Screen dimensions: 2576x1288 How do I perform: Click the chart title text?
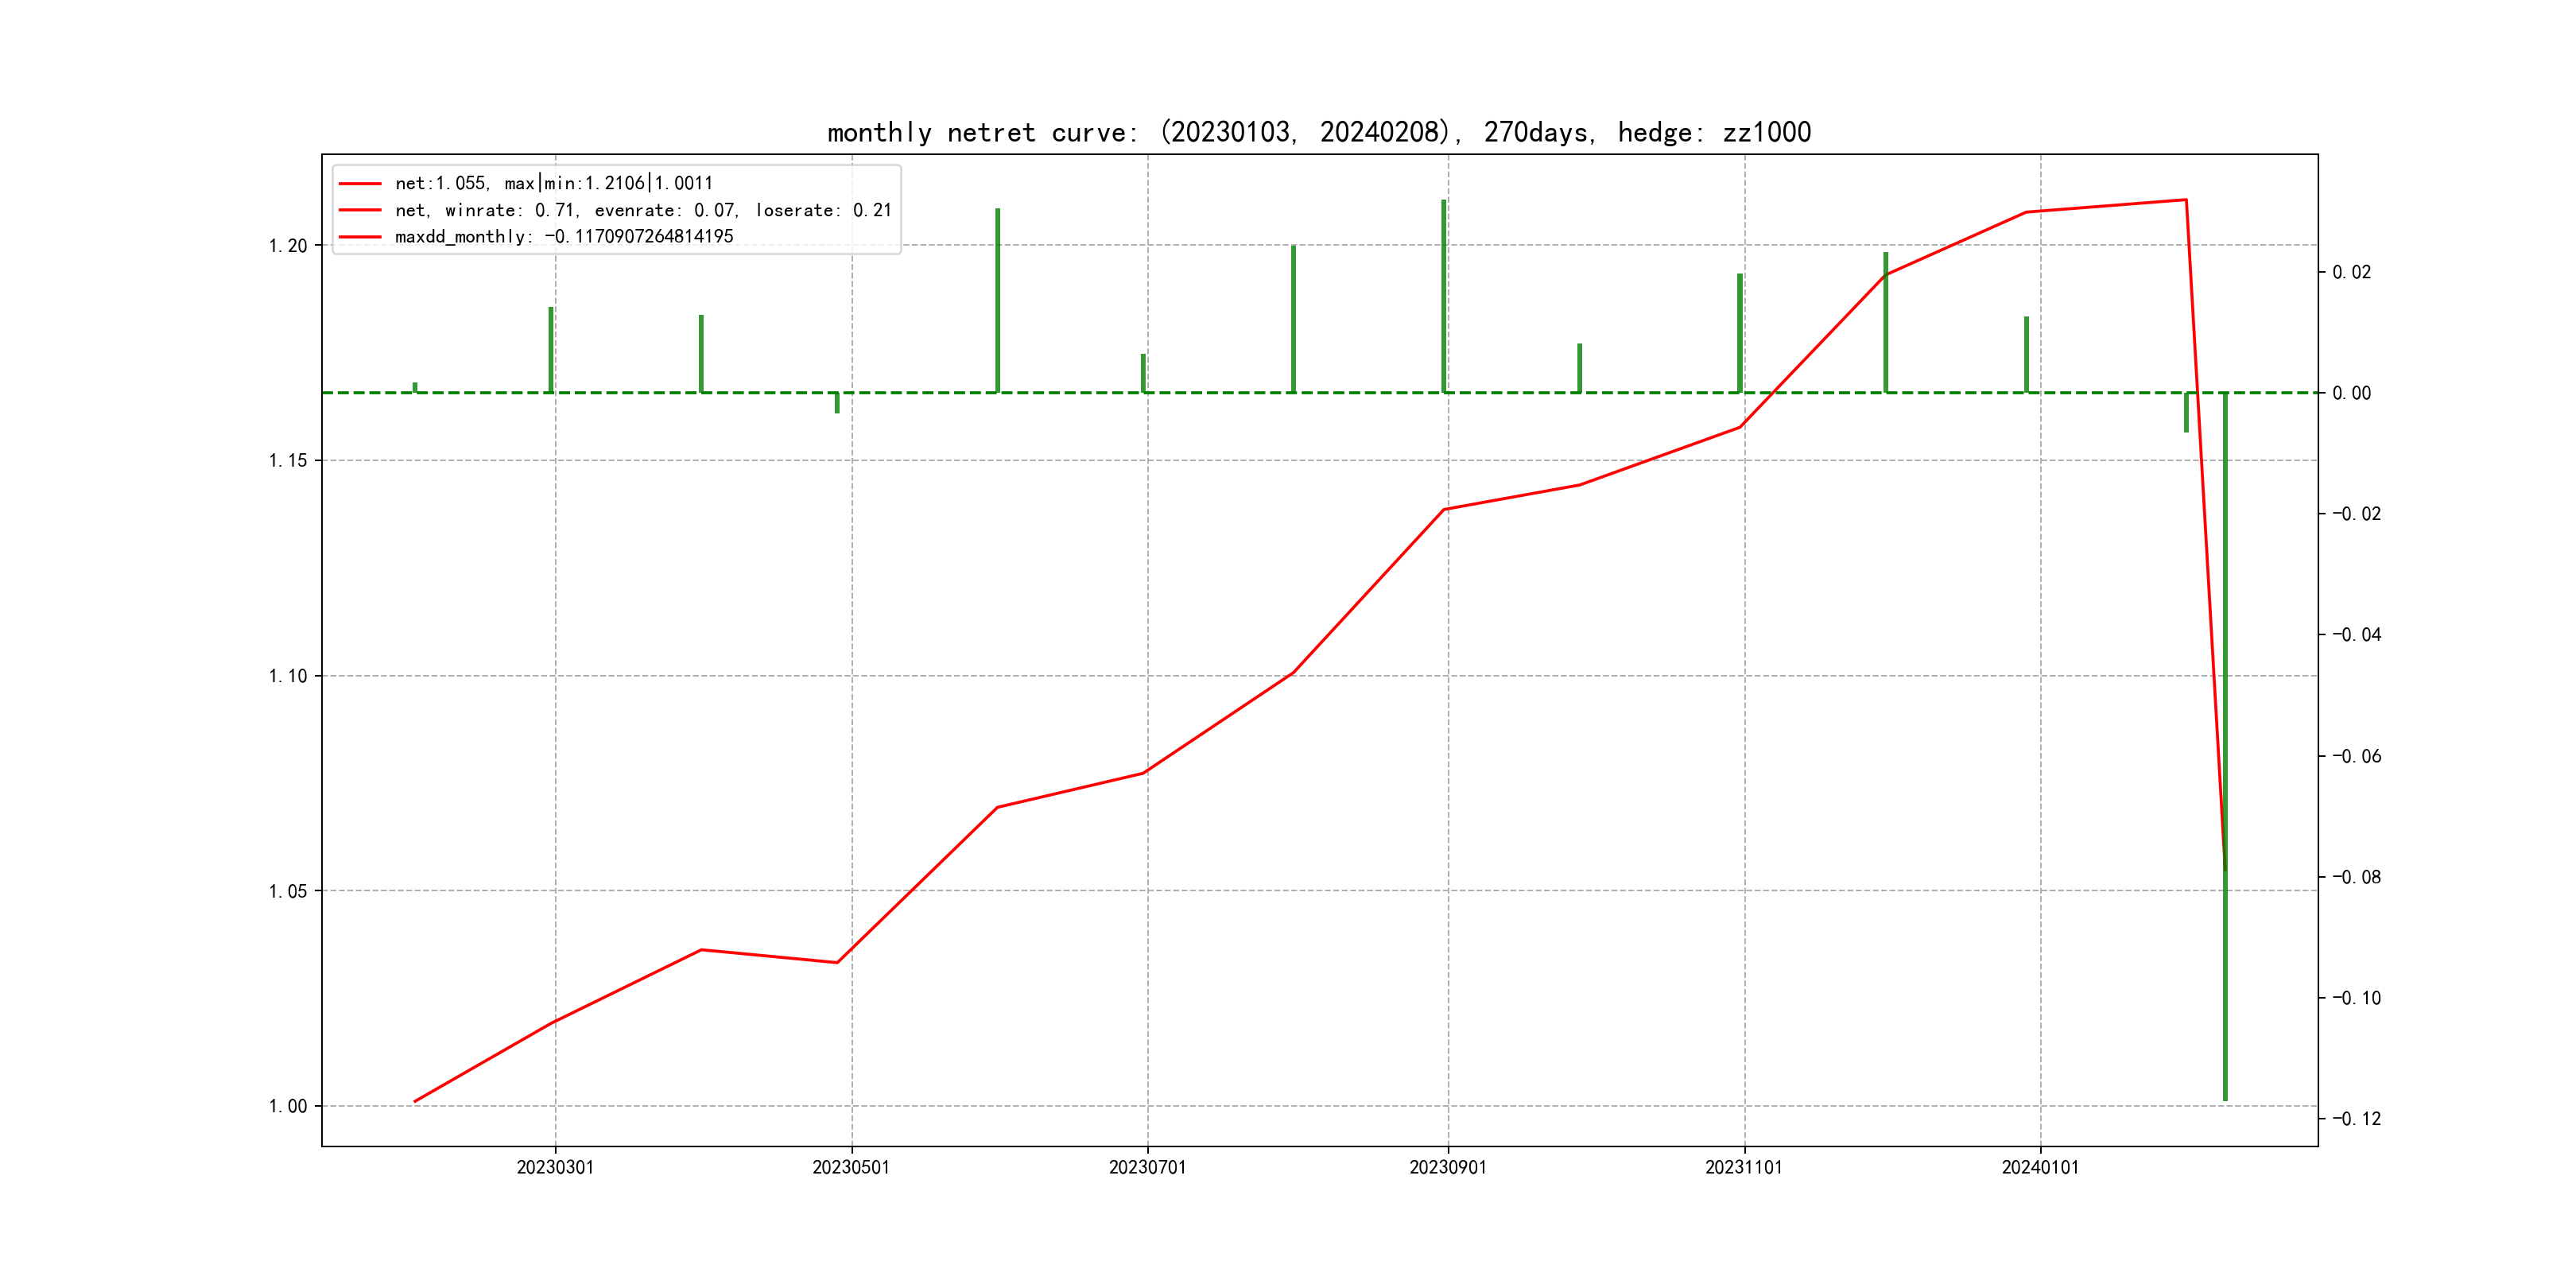coord(1318,132)
